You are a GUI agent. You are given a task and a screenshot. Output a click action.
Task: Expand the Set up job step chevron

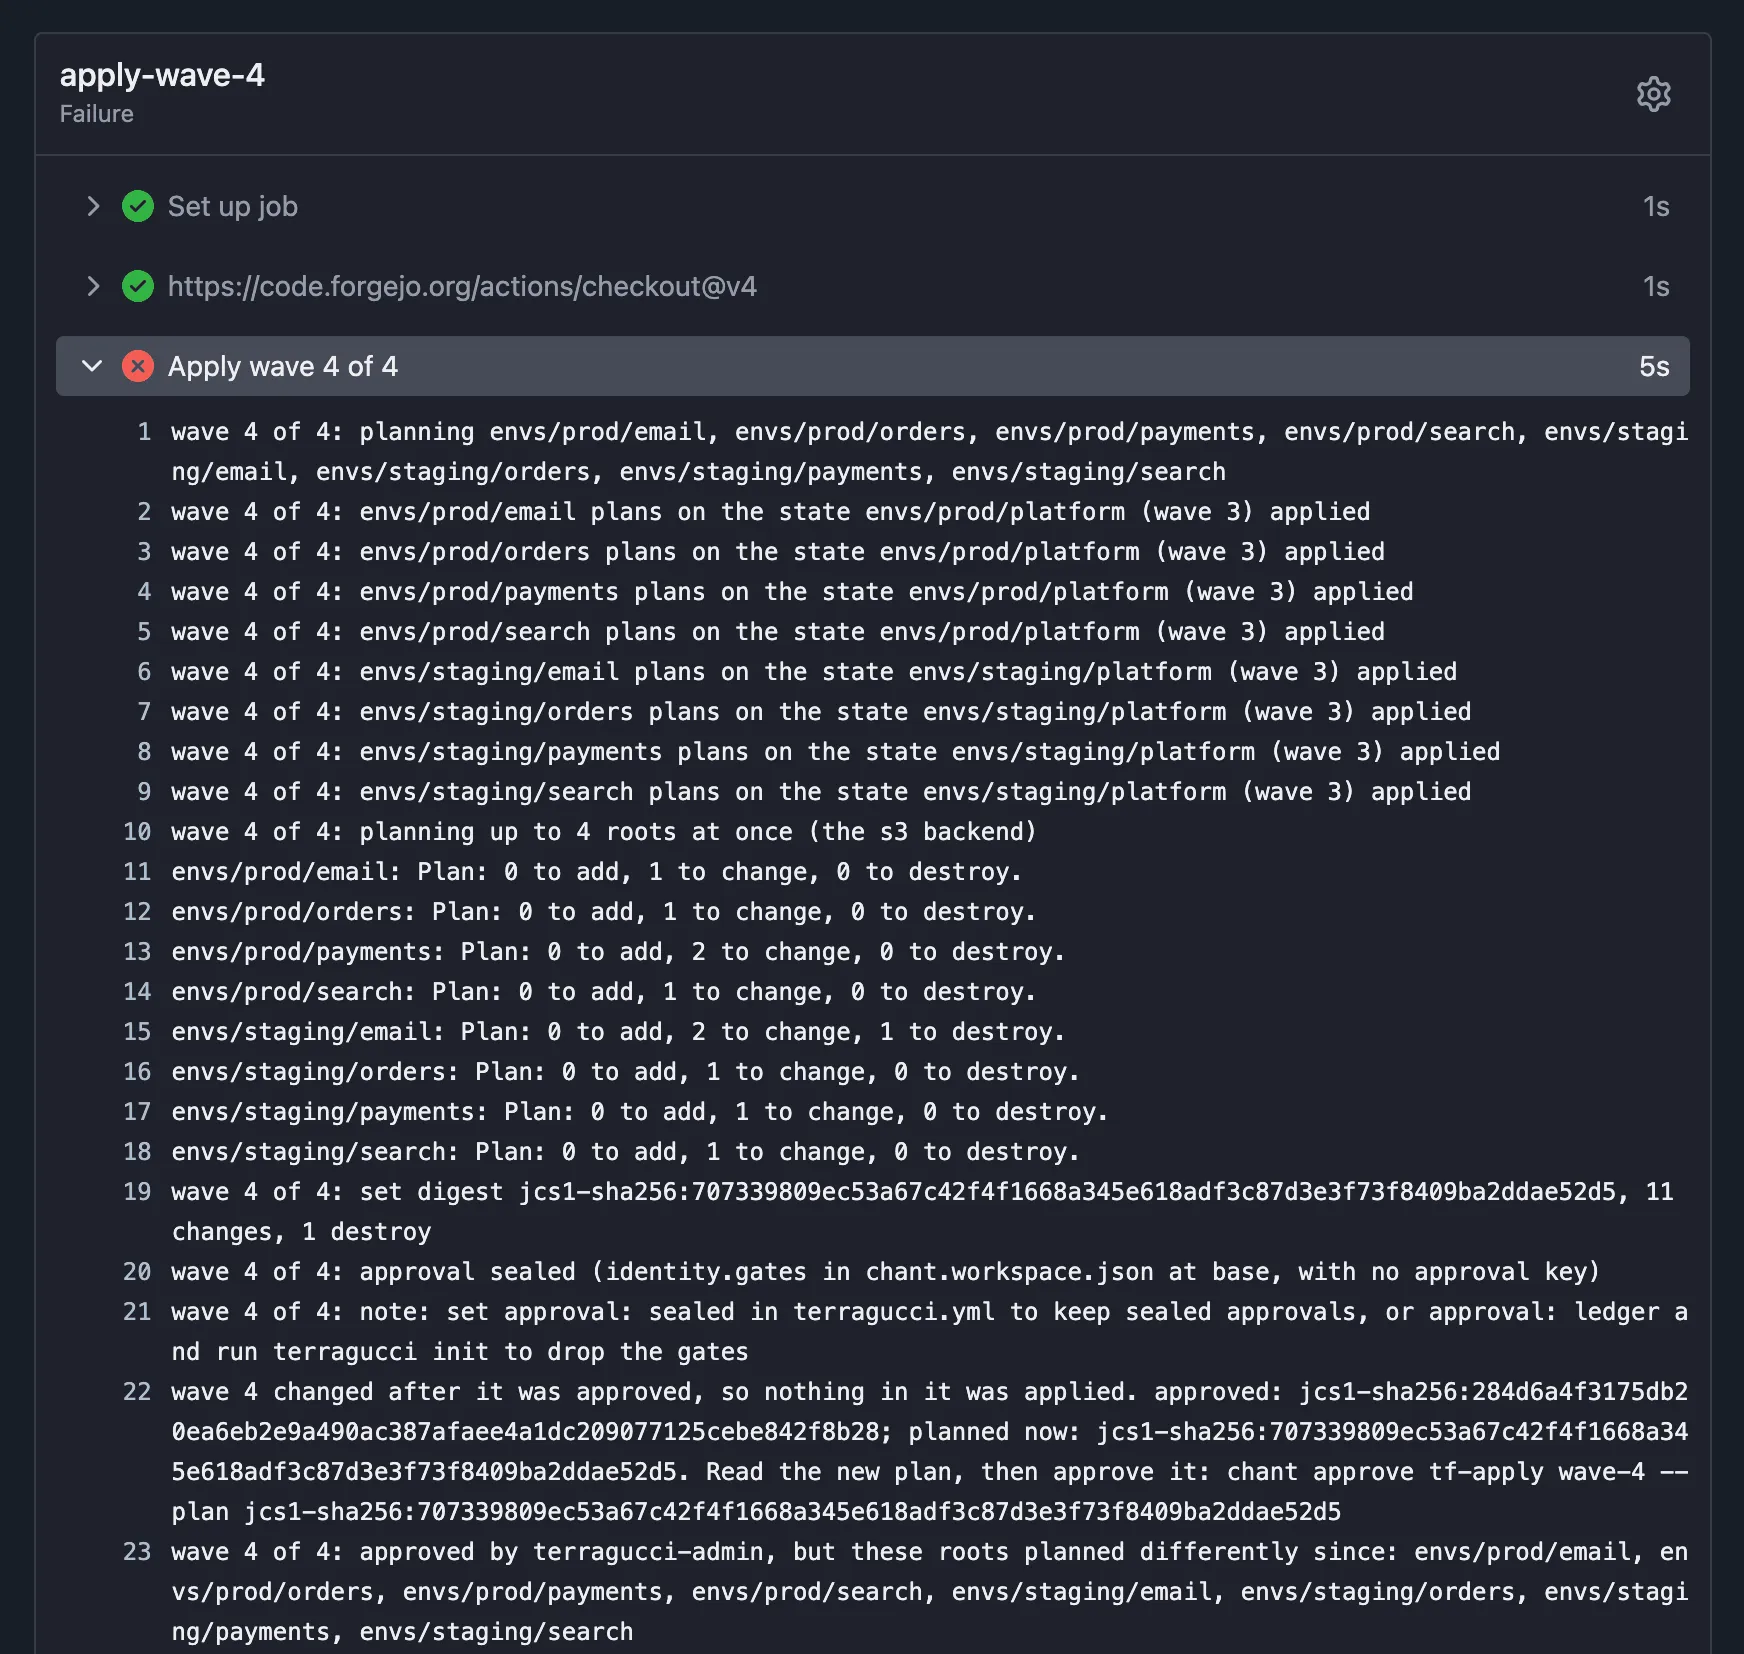[93, 206]
